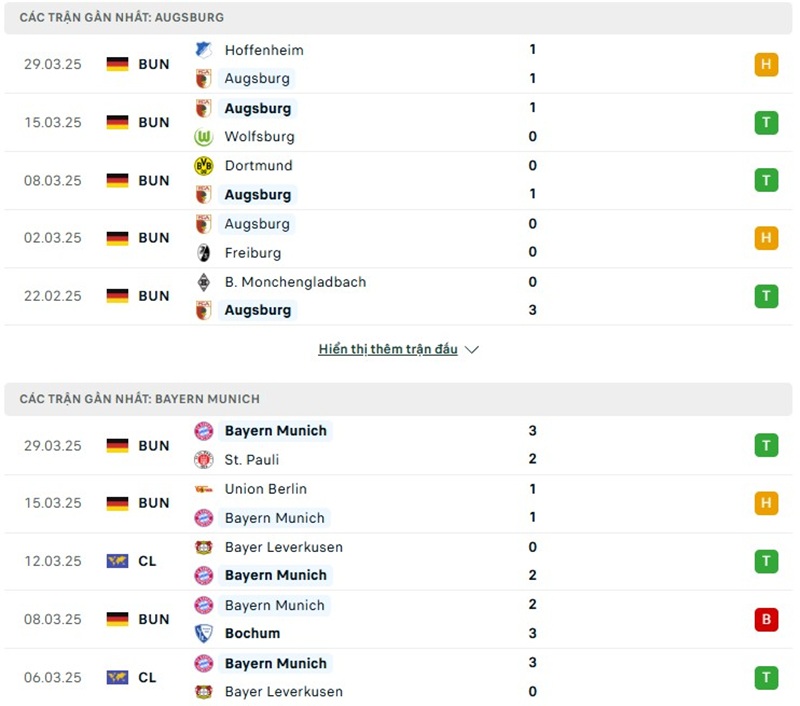
Task: Click the 'Hiển thị thêm trận đấu' link
Action: pyautogui.click(x=388, y=350)
